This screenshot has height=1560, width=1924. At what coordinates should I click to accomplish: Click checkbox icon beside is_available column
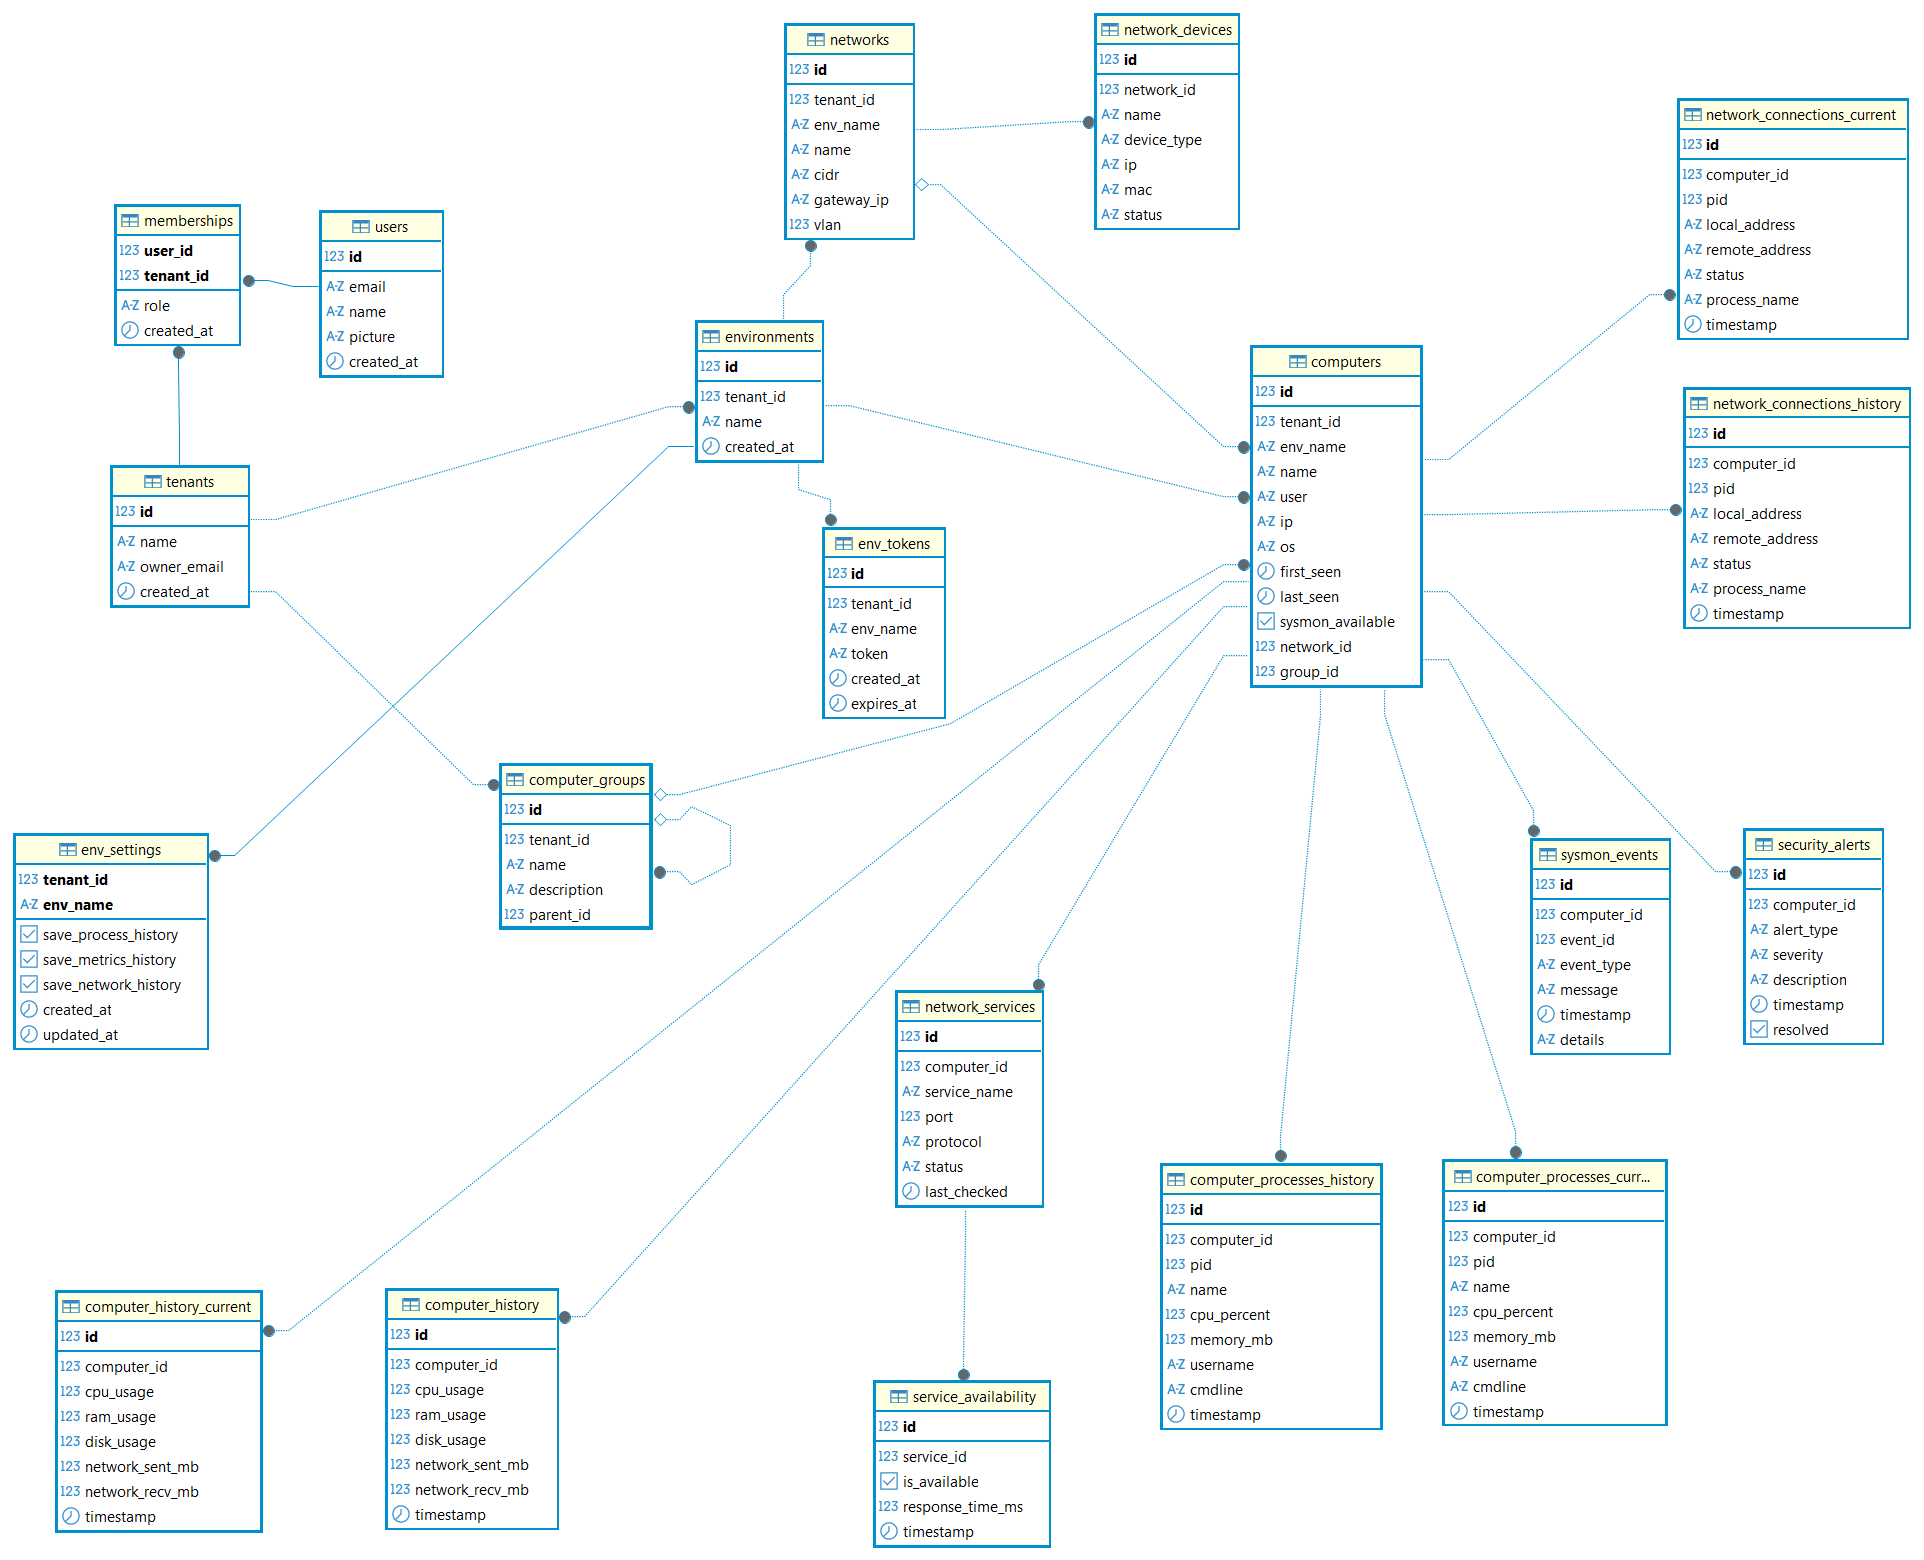tap(889, 1482)
